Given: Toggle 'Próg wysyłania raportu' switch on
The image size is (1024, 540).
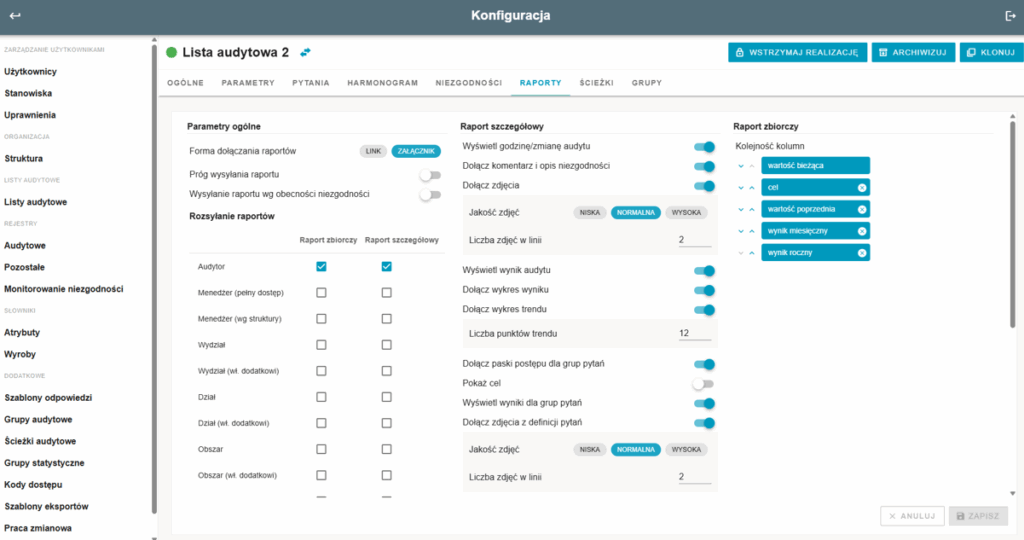Looking at the screenshot, I should [x=430, y=175].
